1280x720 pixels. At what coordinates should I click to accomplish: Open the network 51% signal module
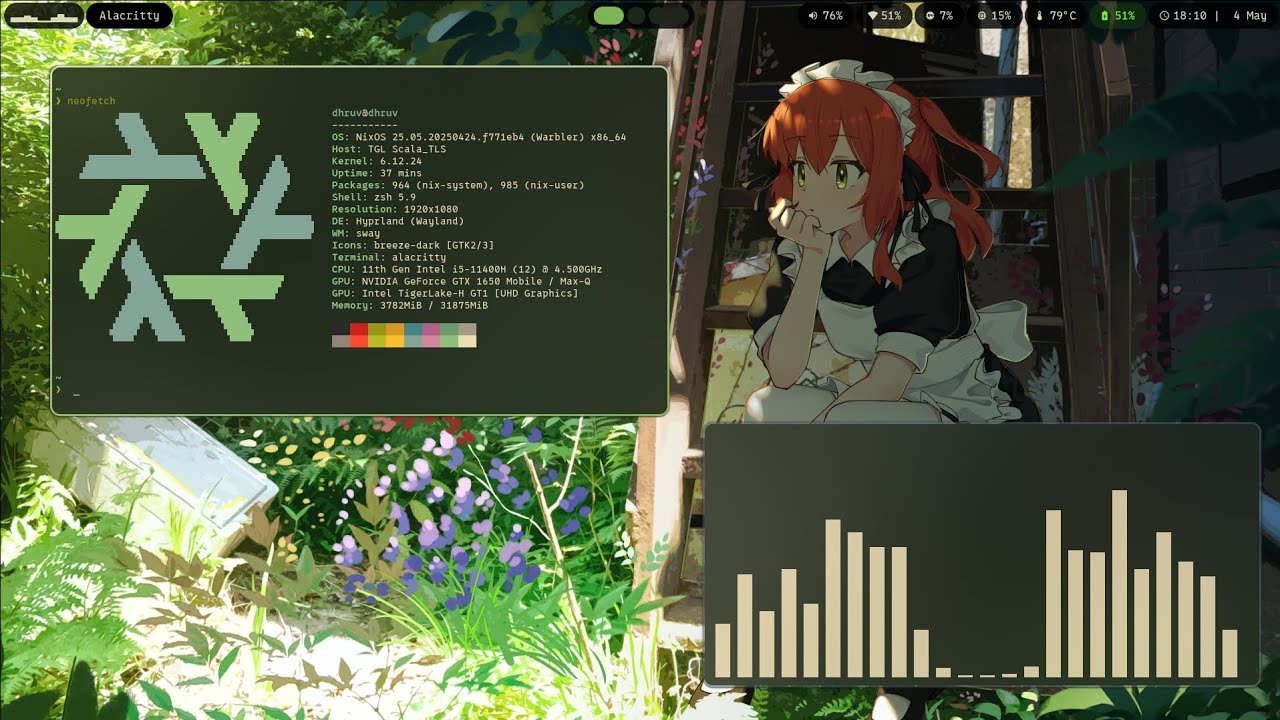[x=884, y=16]
